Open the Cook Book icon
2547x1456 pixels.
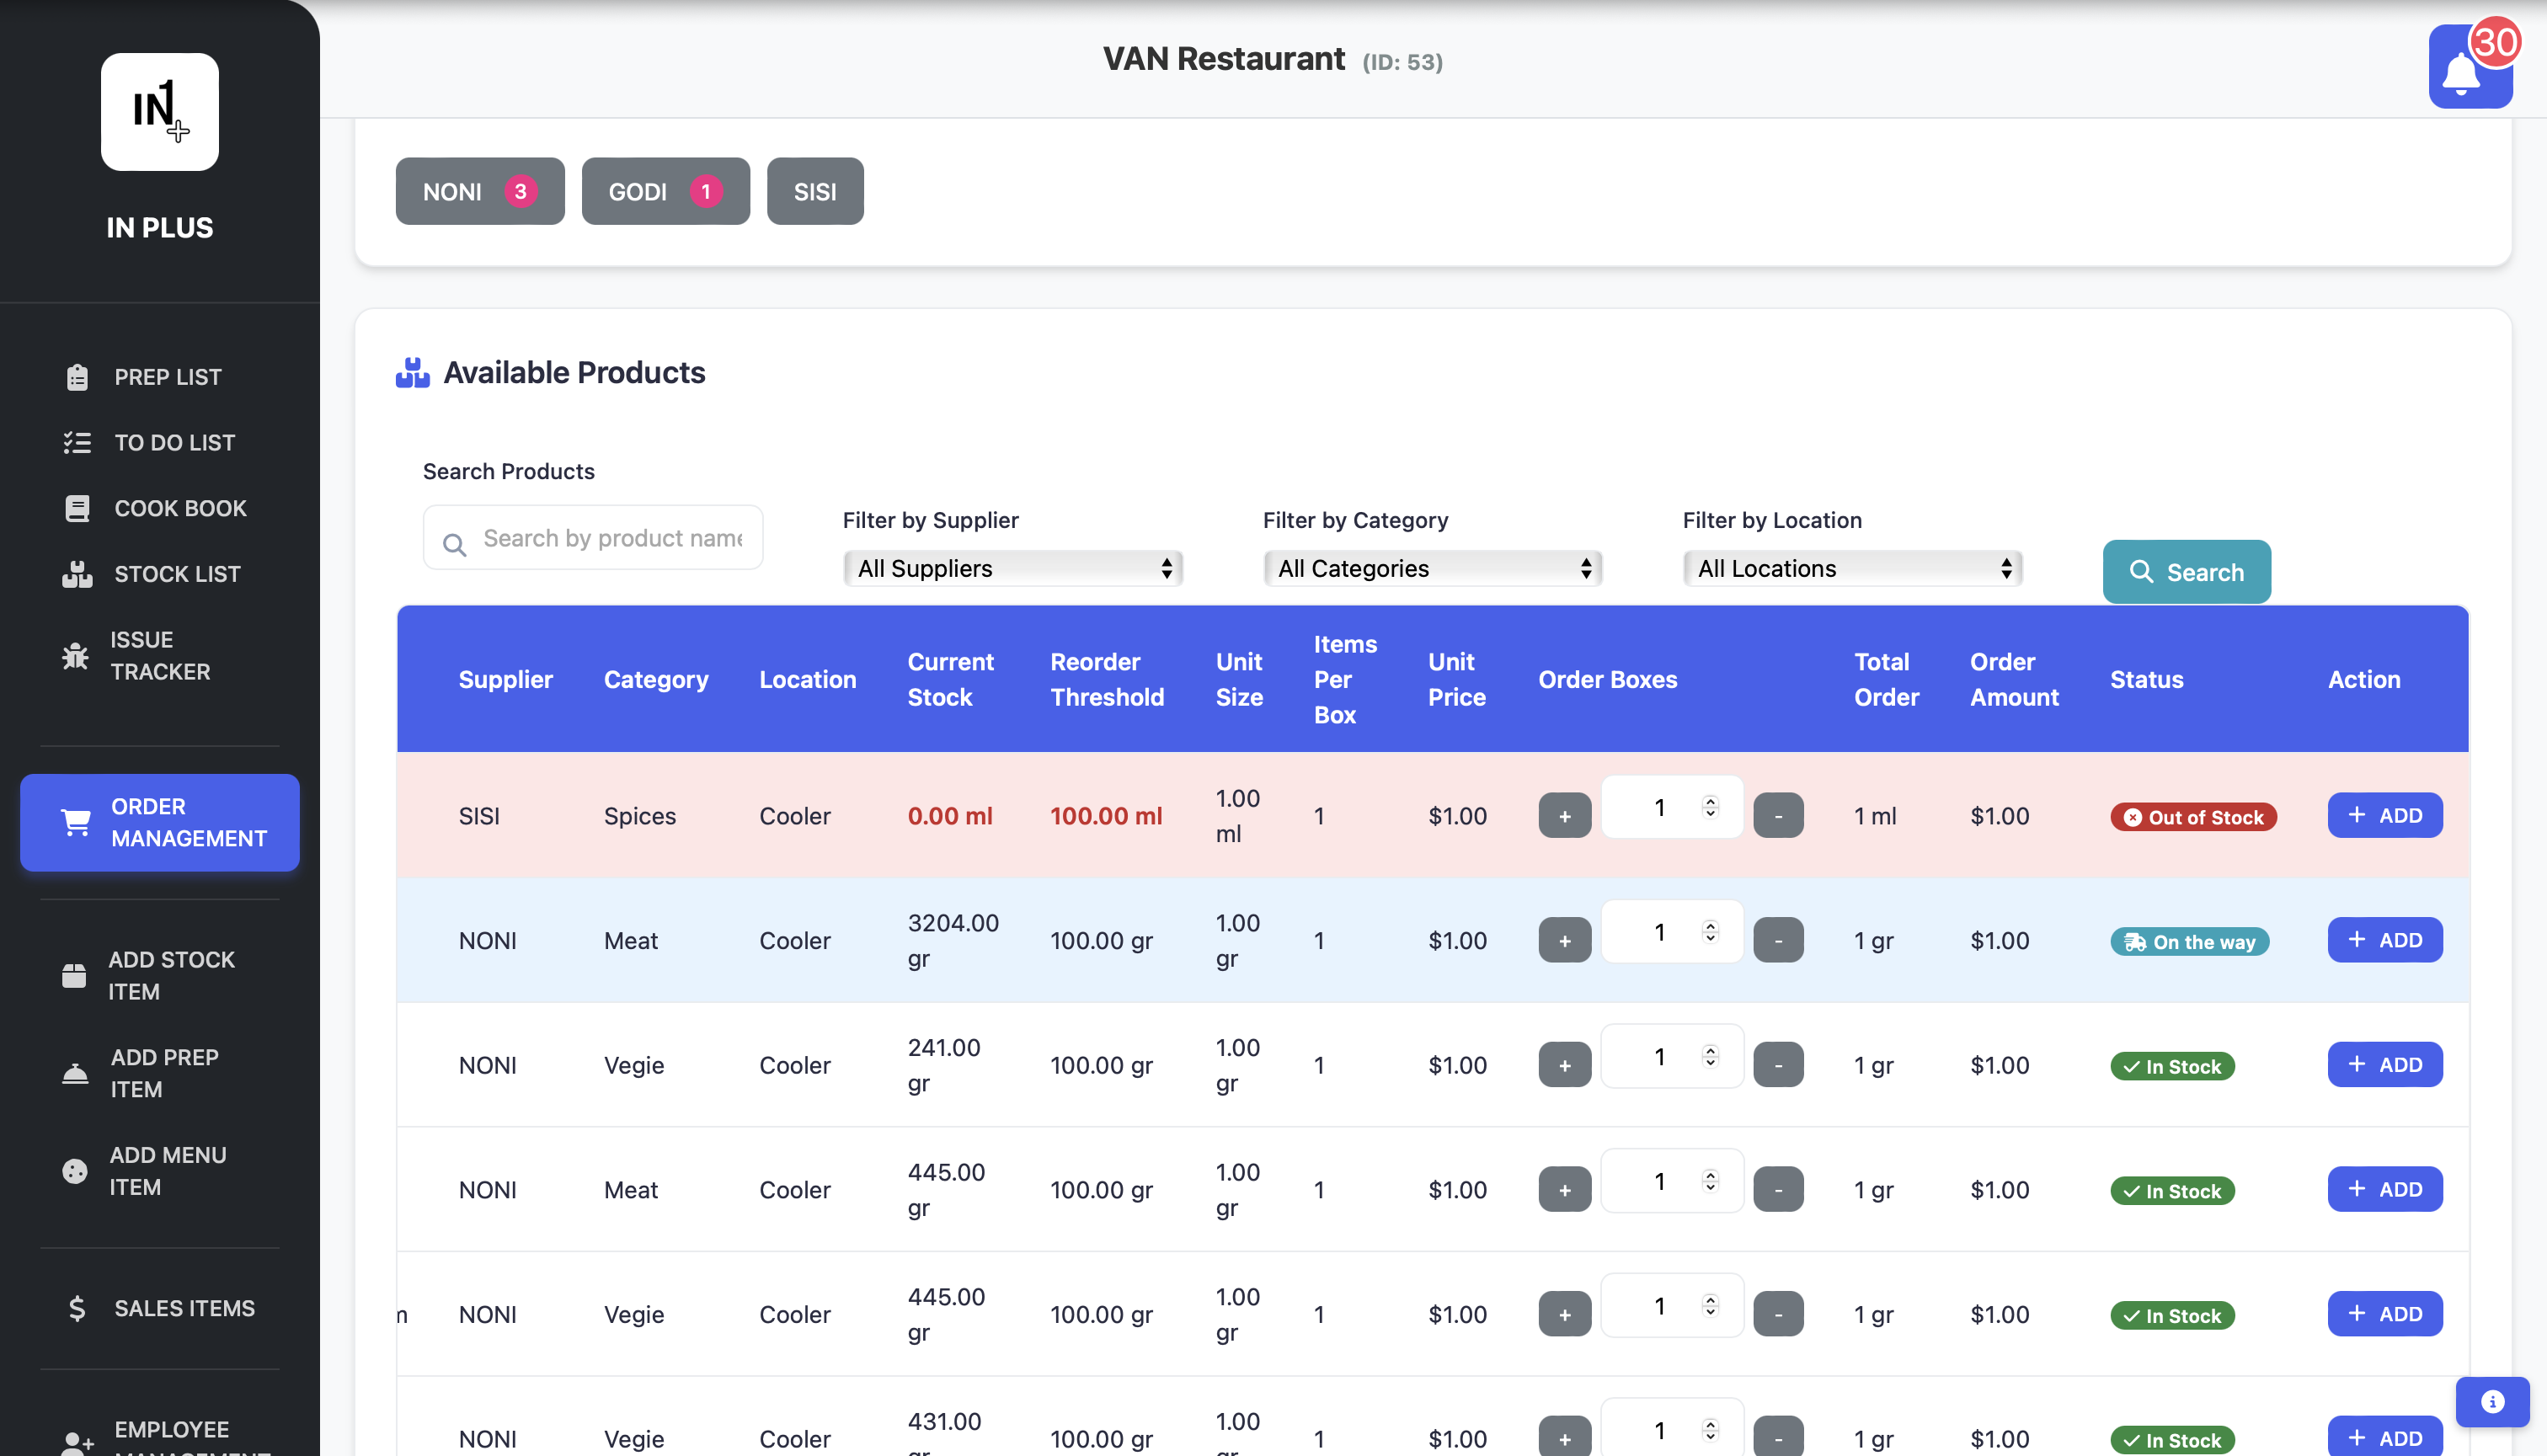pos(78,508)
